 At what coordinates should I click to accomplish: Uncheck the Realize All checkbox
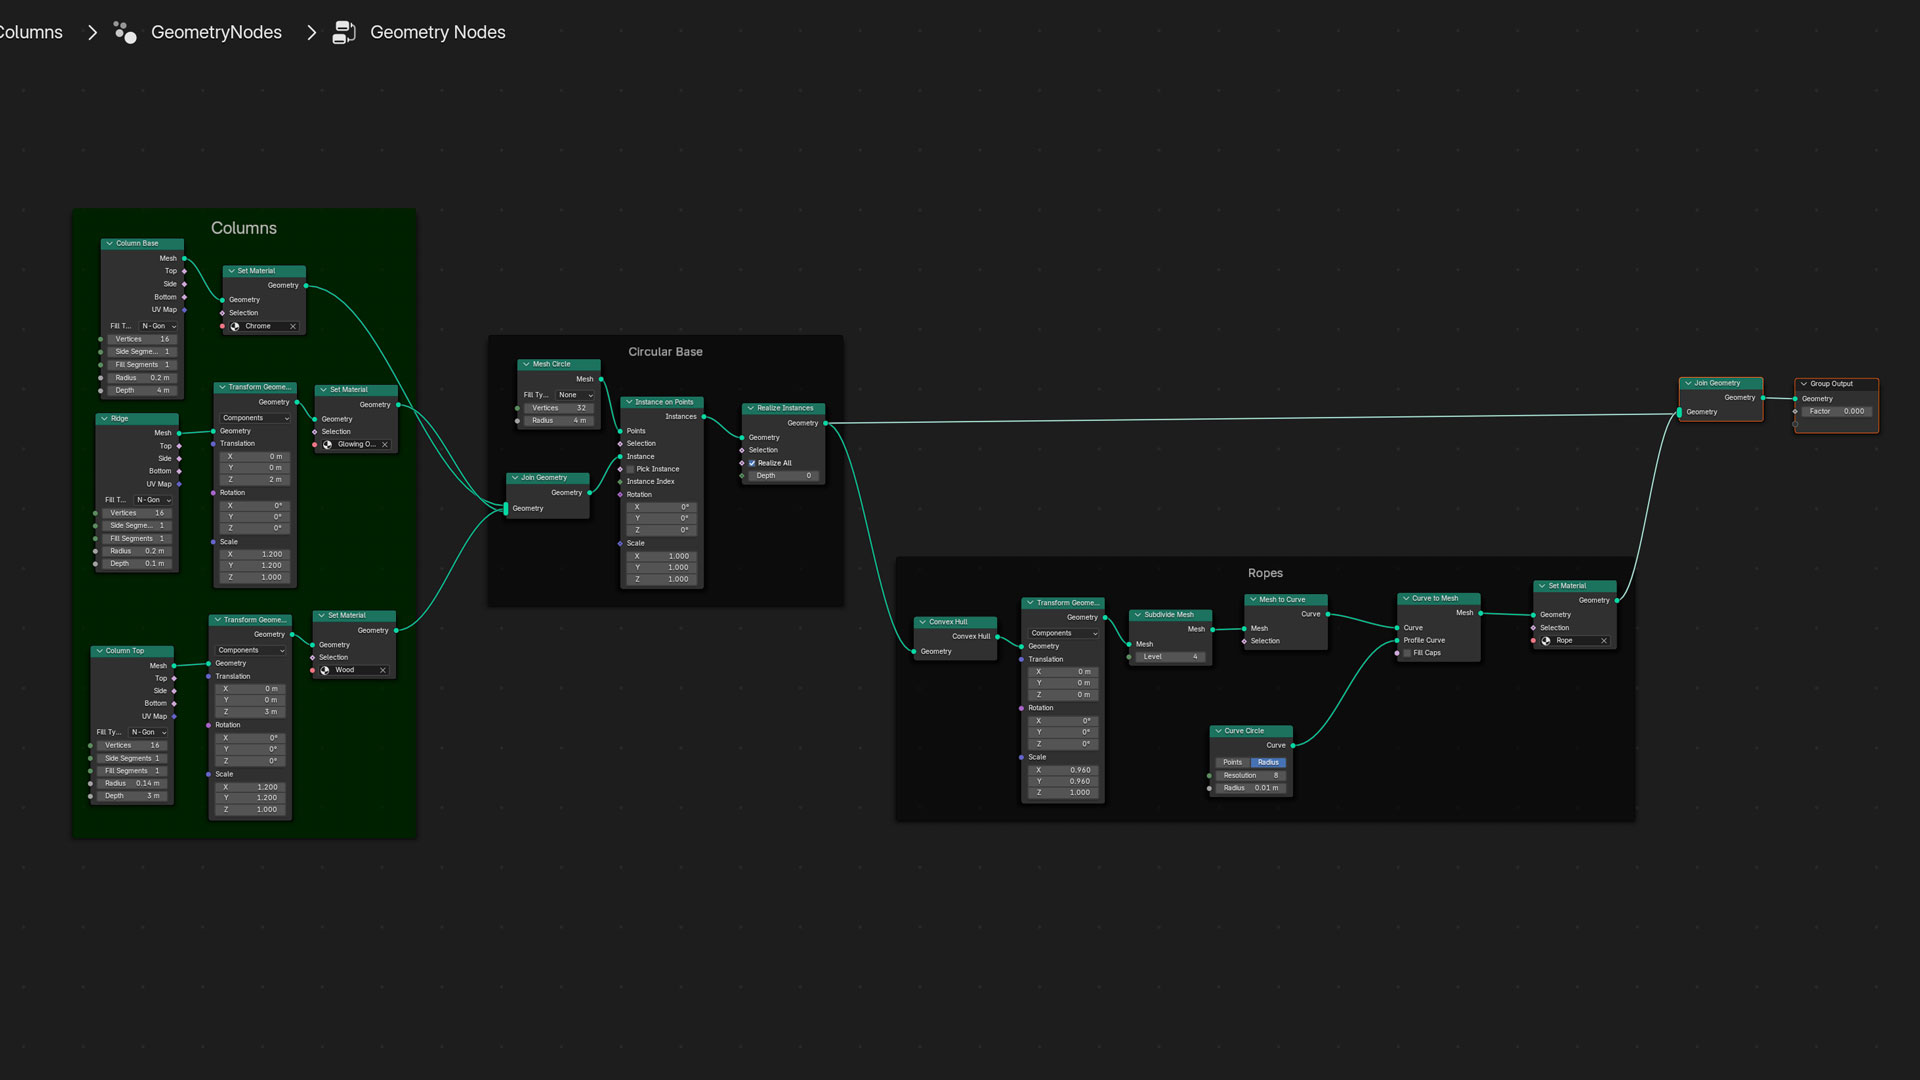pos(752,463)
